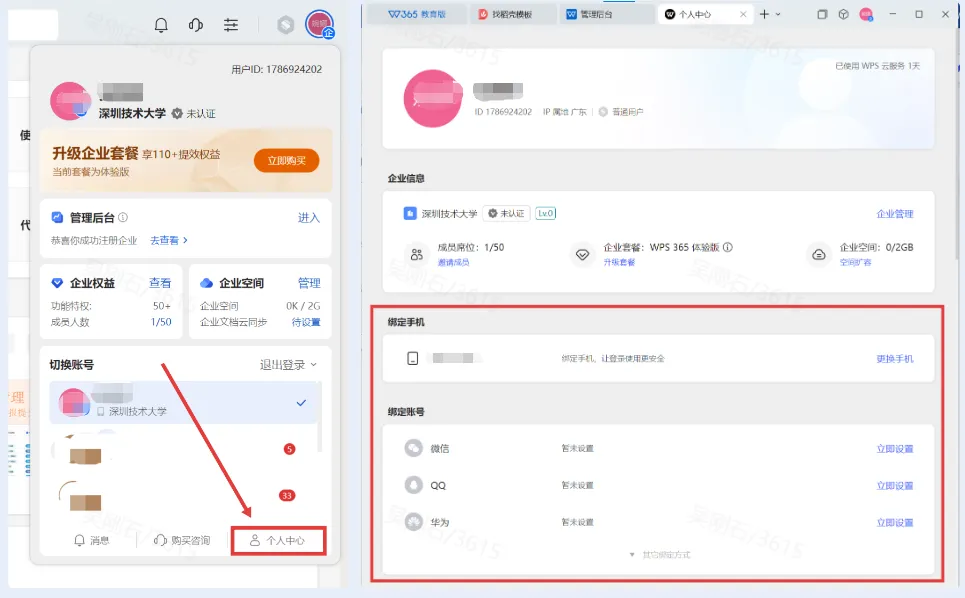
Task: Click the blue diamond 企业权益 icon
Action: pyautogui.click(x=57, y=283)
